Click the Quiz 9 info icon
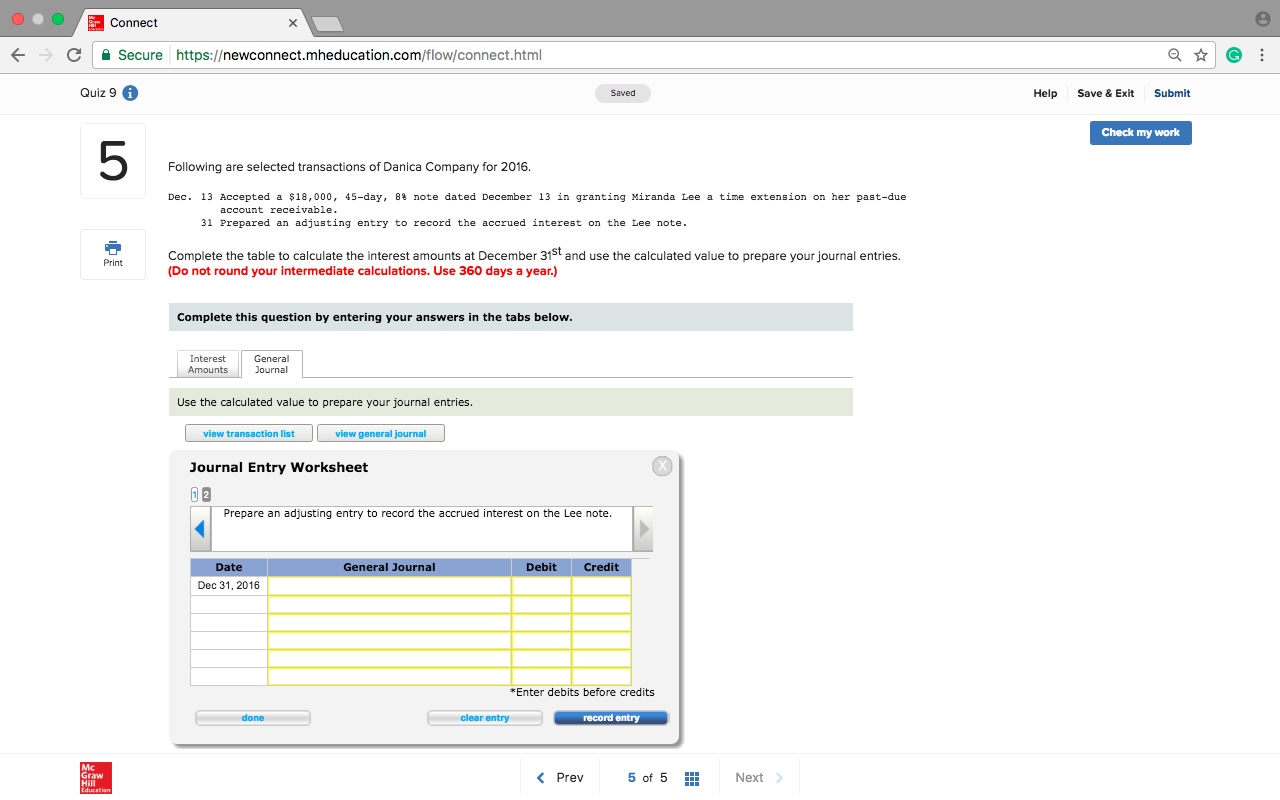Screen dimensions: 1280x800 (133, 92)
